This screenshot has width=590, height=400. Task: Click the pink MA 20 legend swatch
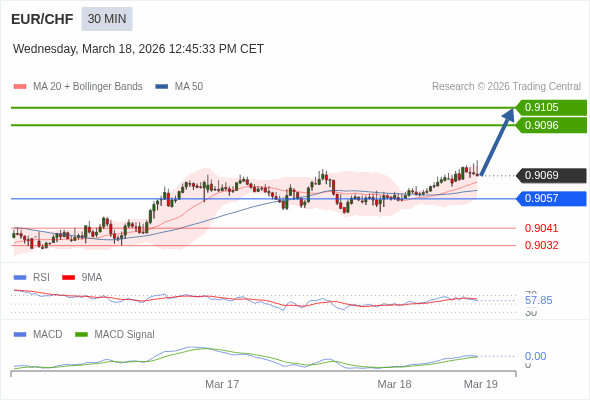pos(20,87)
